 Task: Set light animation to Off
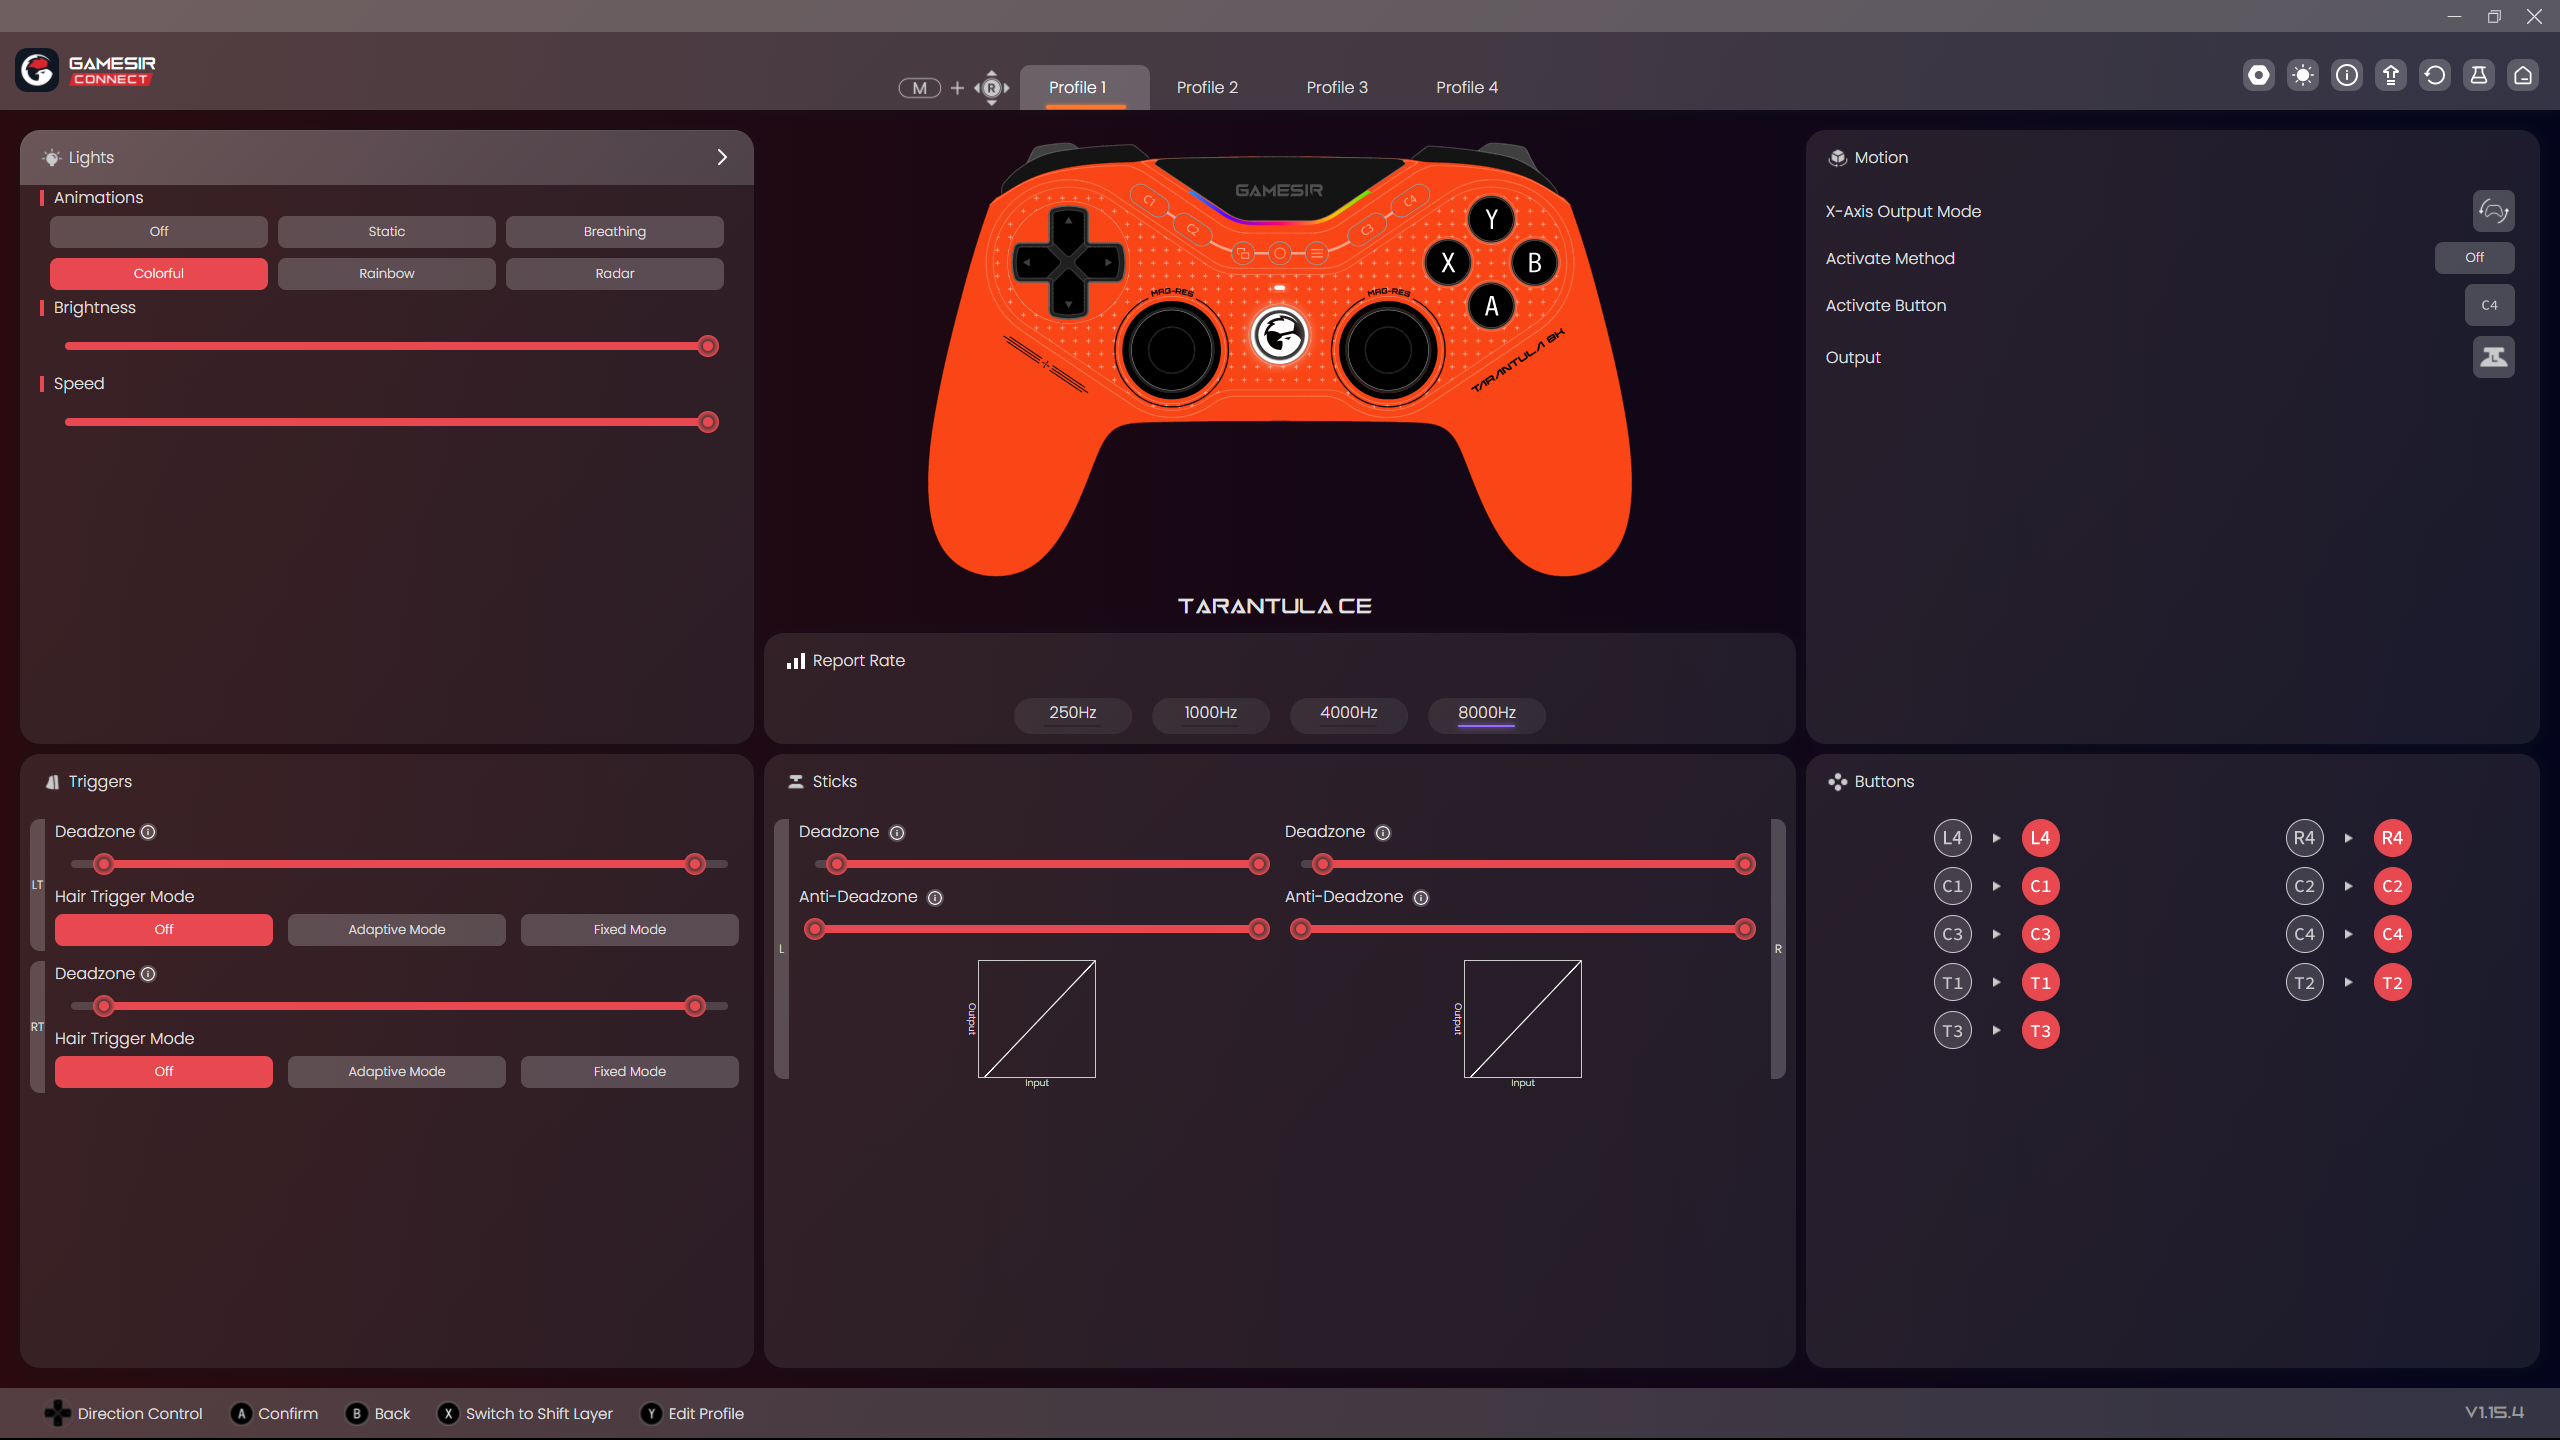(159, 232)
